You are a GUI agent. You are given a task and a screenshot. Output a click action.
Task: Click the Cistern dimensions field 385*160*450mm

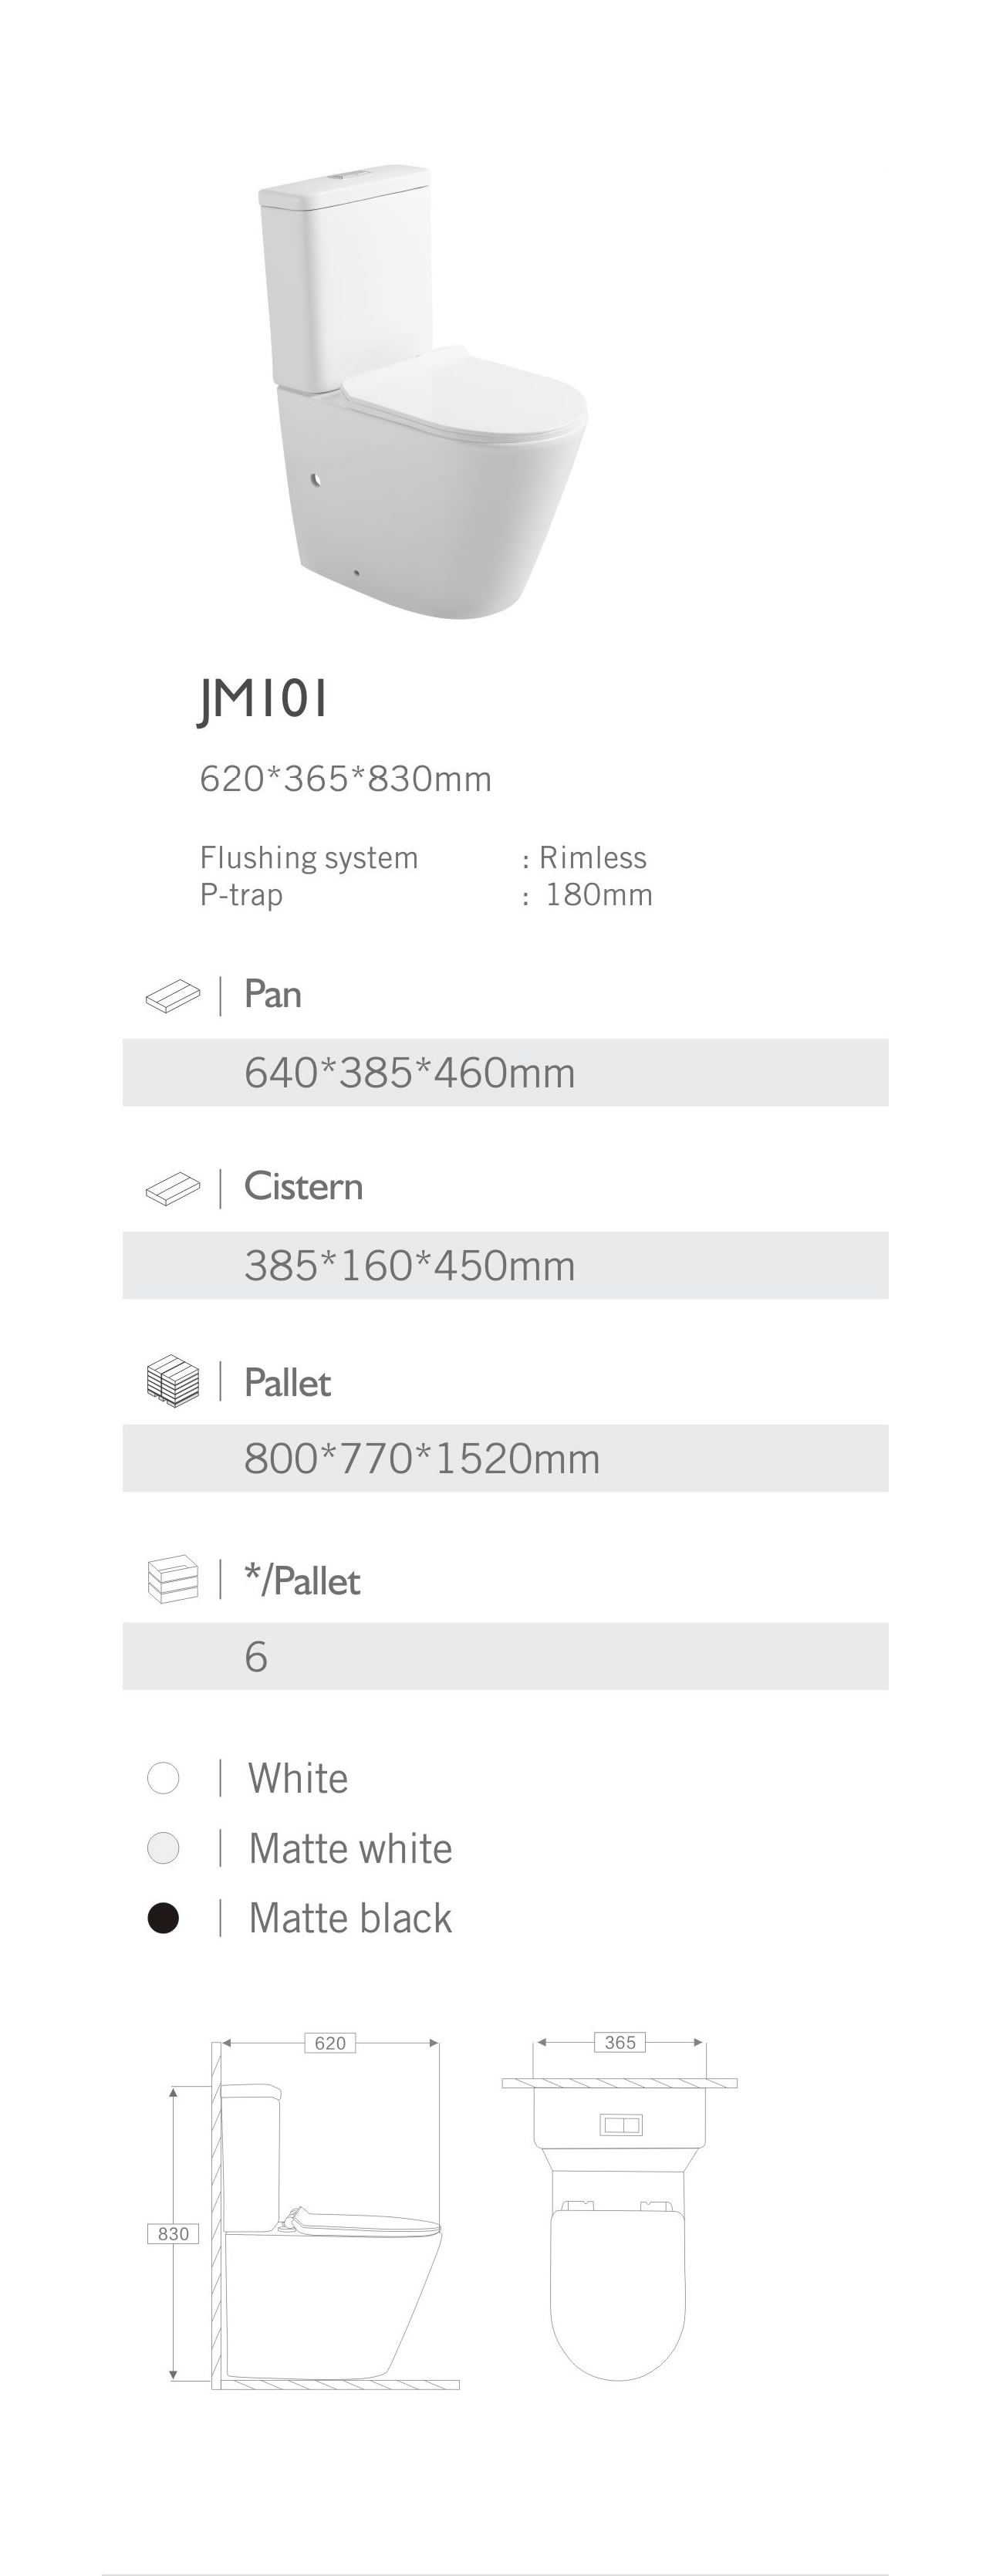(x=410, y=1266)
